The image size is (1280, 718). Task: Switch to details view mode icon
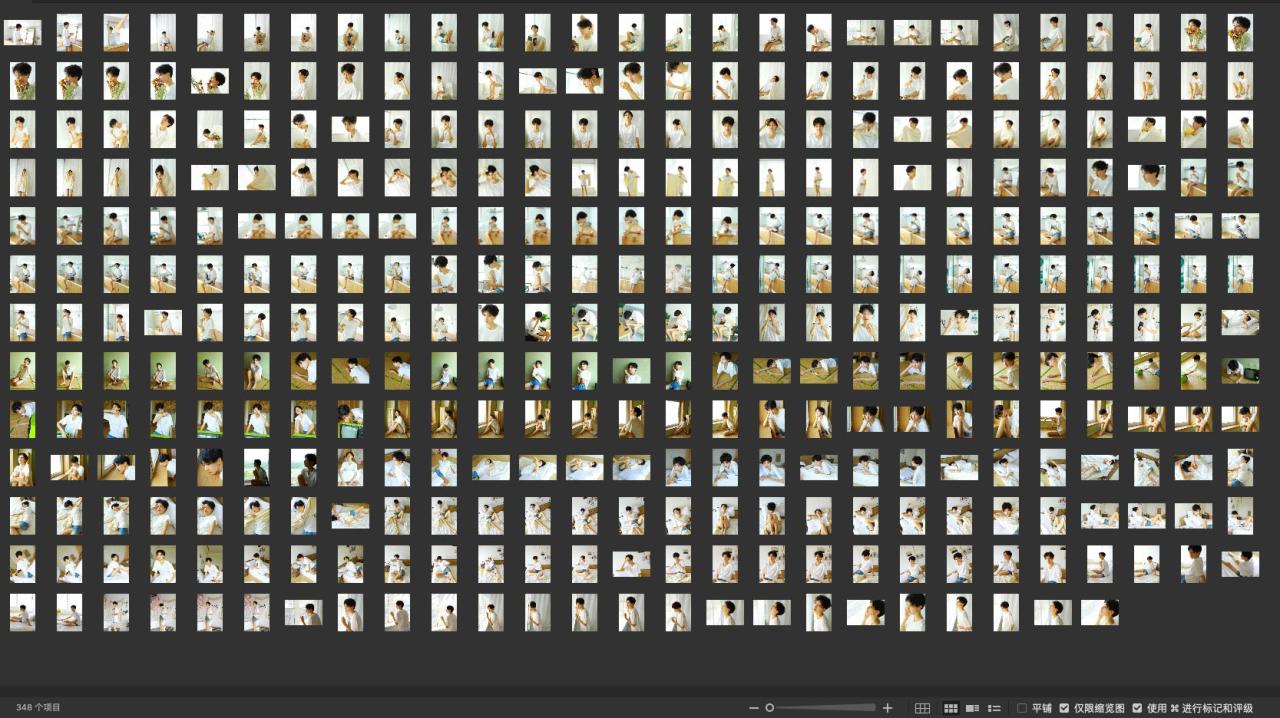click(x=972, y=708)
